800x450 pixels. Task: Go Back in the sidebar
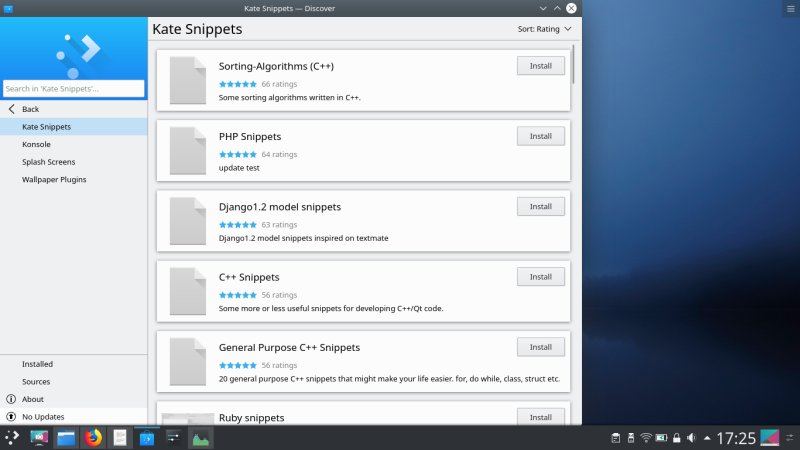coord(74,109)
